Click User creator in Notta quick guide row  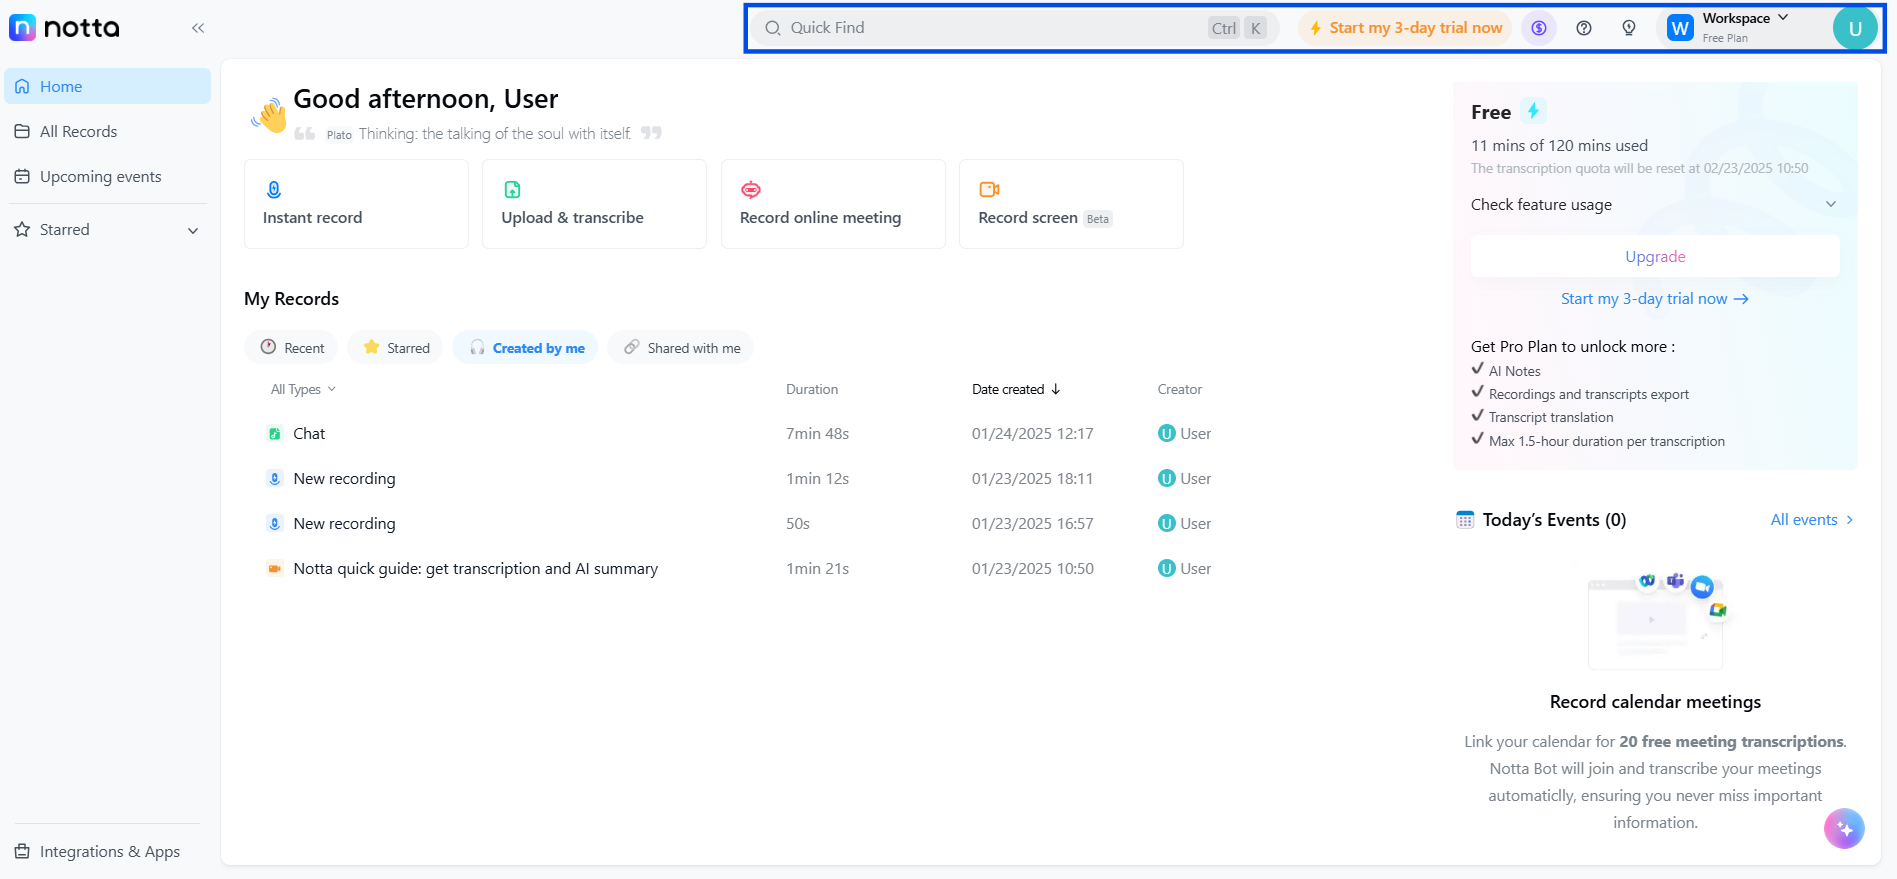[x=1185, y=568]
